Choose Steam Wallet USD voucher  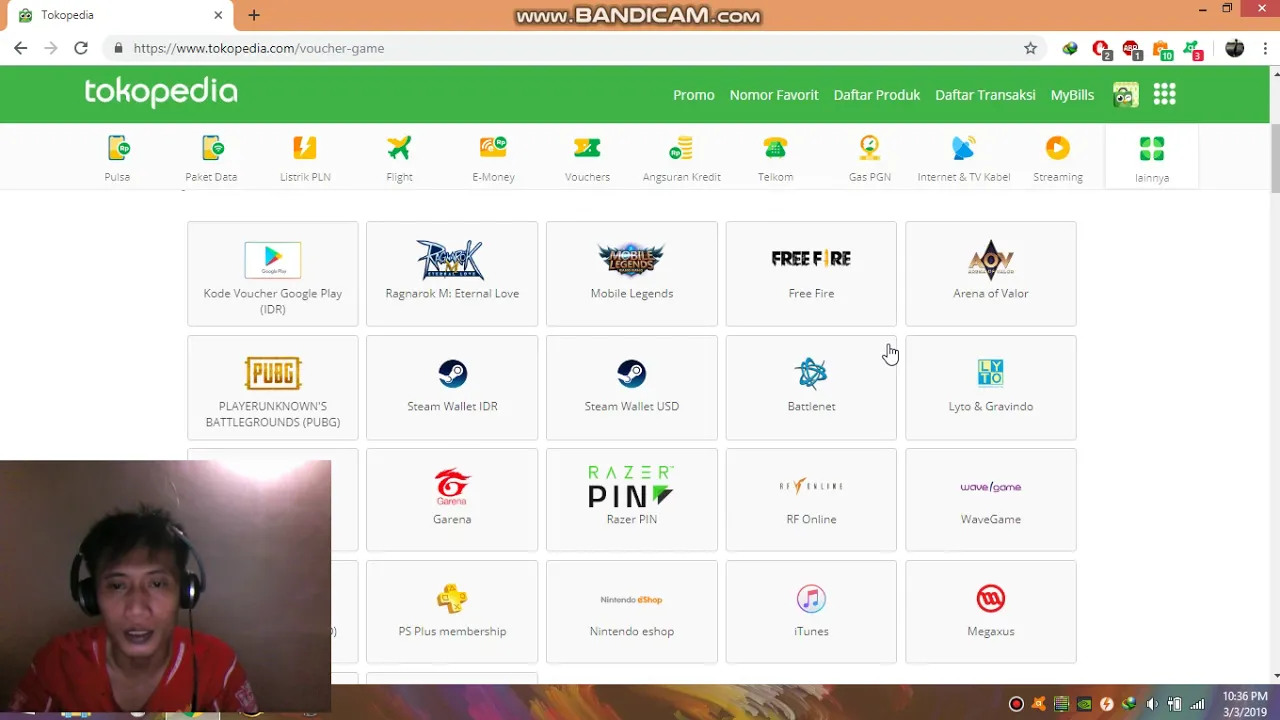[x=632, y=388]
